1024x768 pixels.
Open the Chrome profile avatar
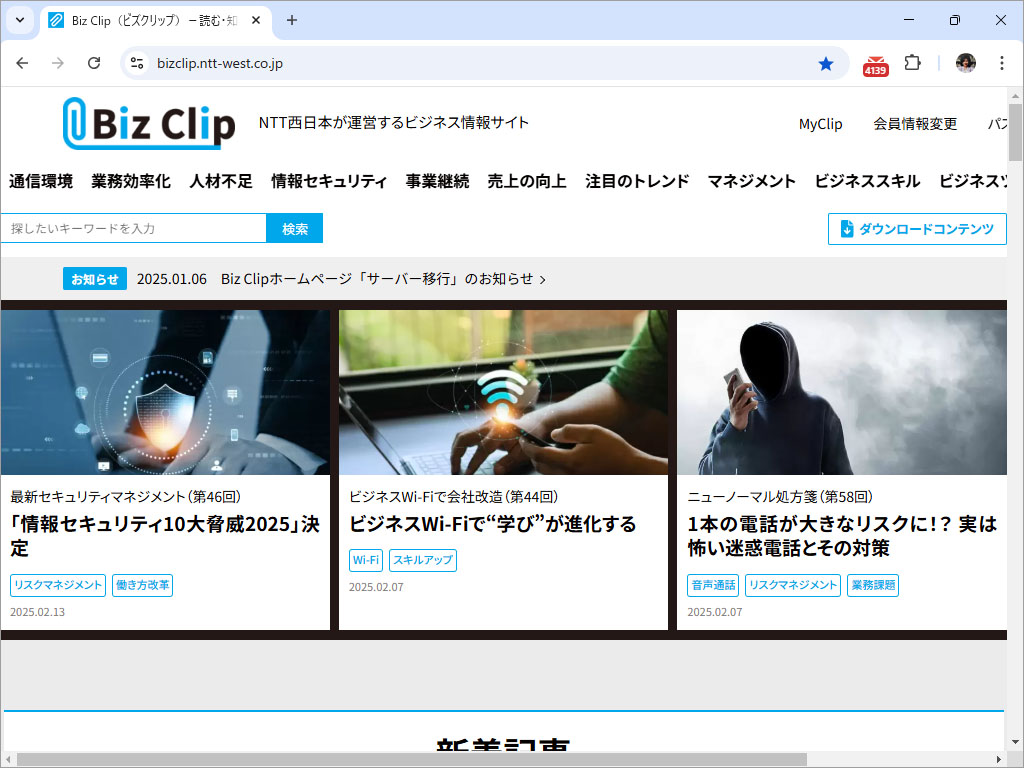965,63
